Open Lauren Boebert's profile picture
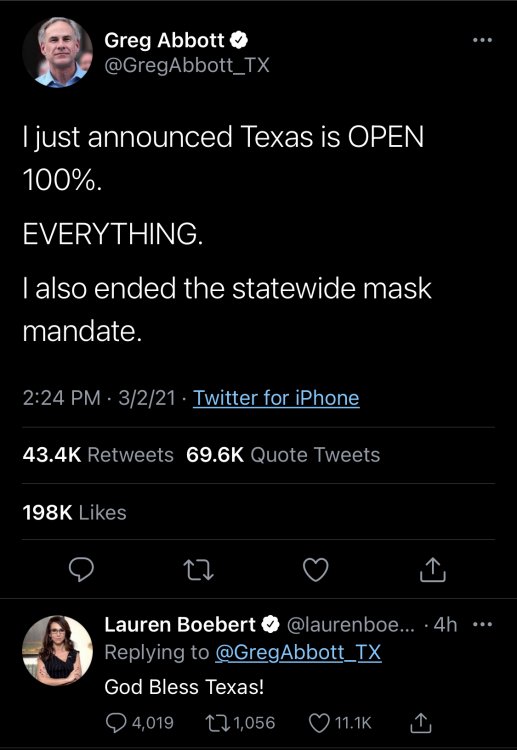The width and height of the screenshot is (517, 750). pyautogui.click(x=57, y=650)
